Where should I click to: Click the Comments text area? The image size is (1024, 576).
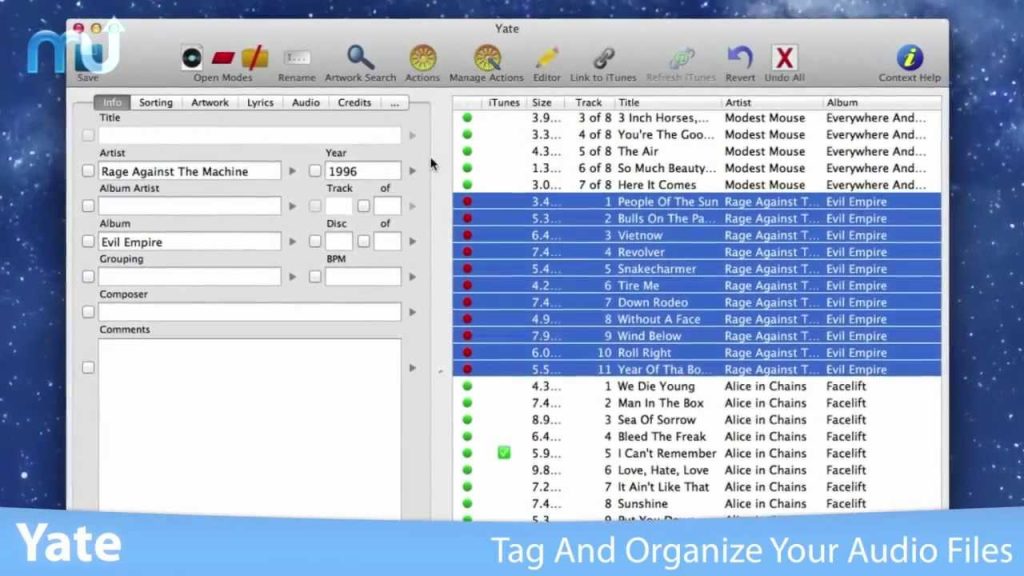pos(249,428)
